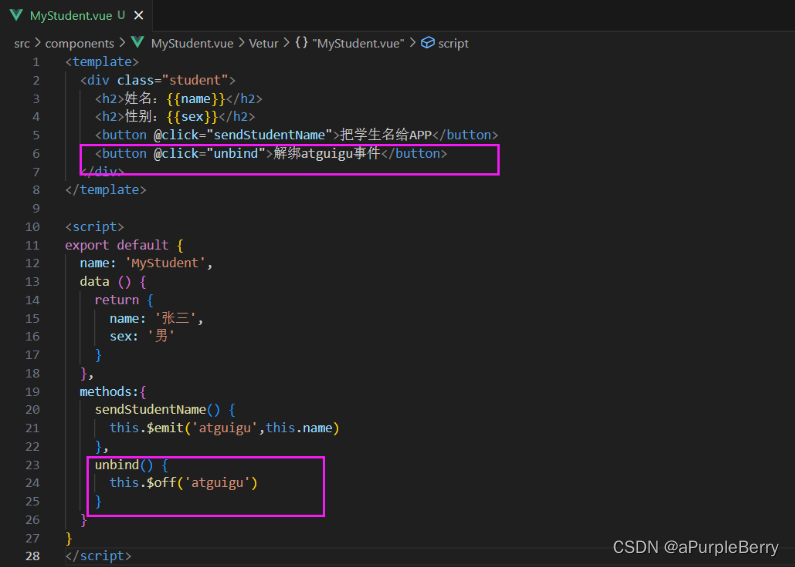
Task: Click "methods:" on line 19
Action: click(x=109, y=392)
